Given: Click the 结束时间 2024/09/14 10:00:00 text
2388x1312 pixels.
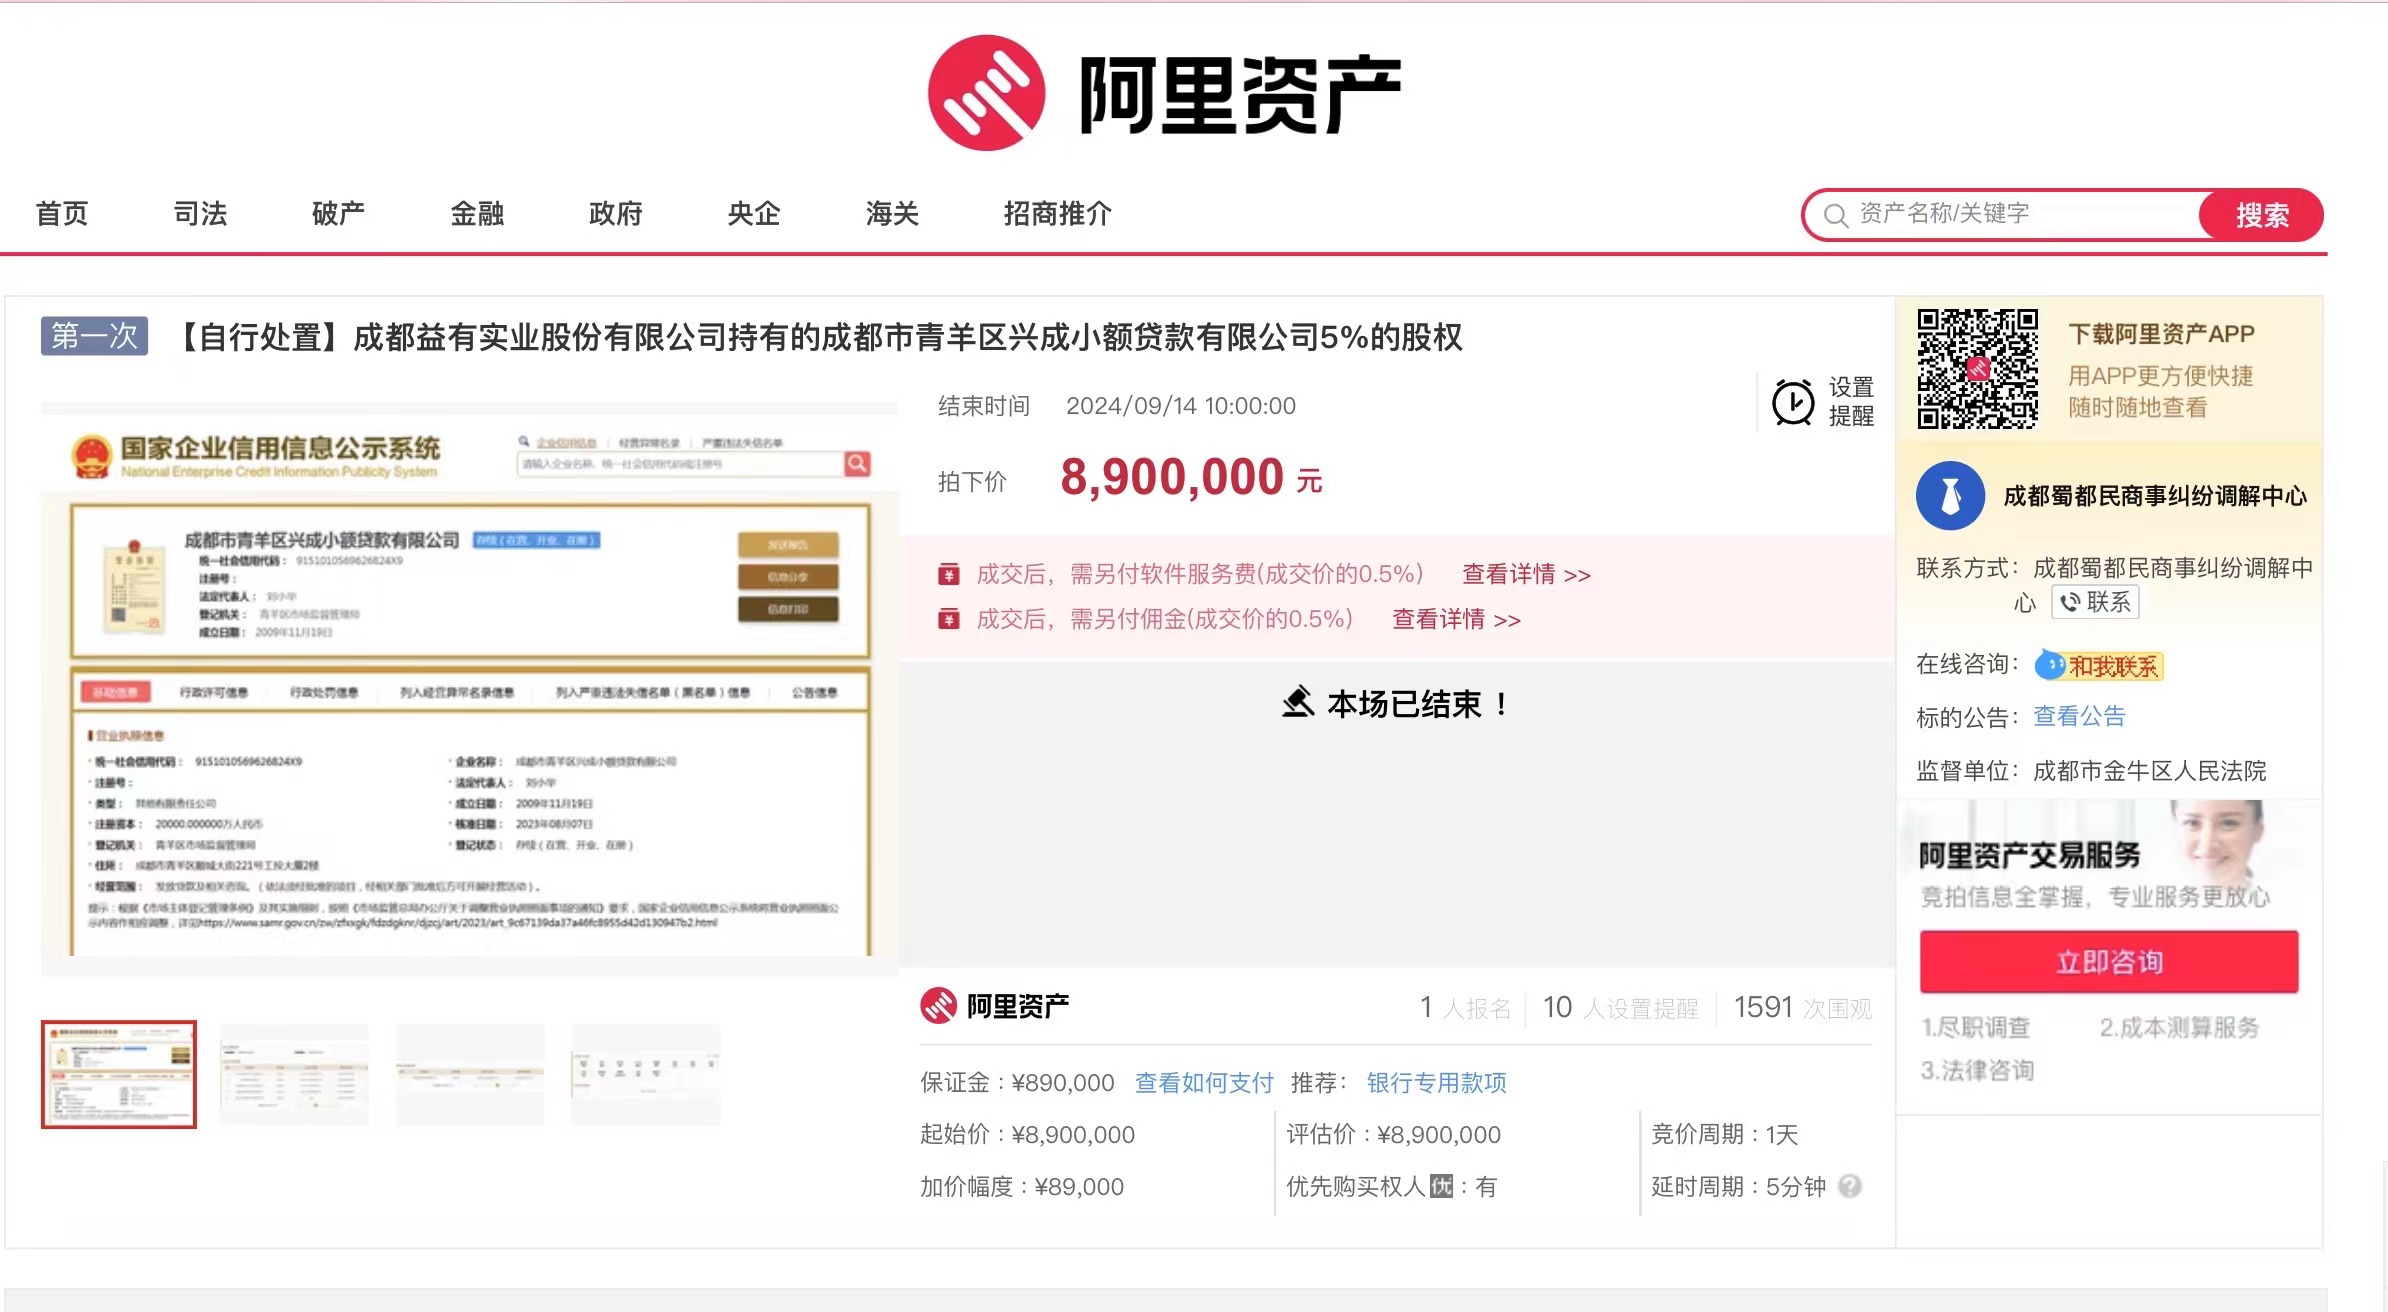Looking at the screenshot, I should pyautogui.click(x=1117, y=405).
